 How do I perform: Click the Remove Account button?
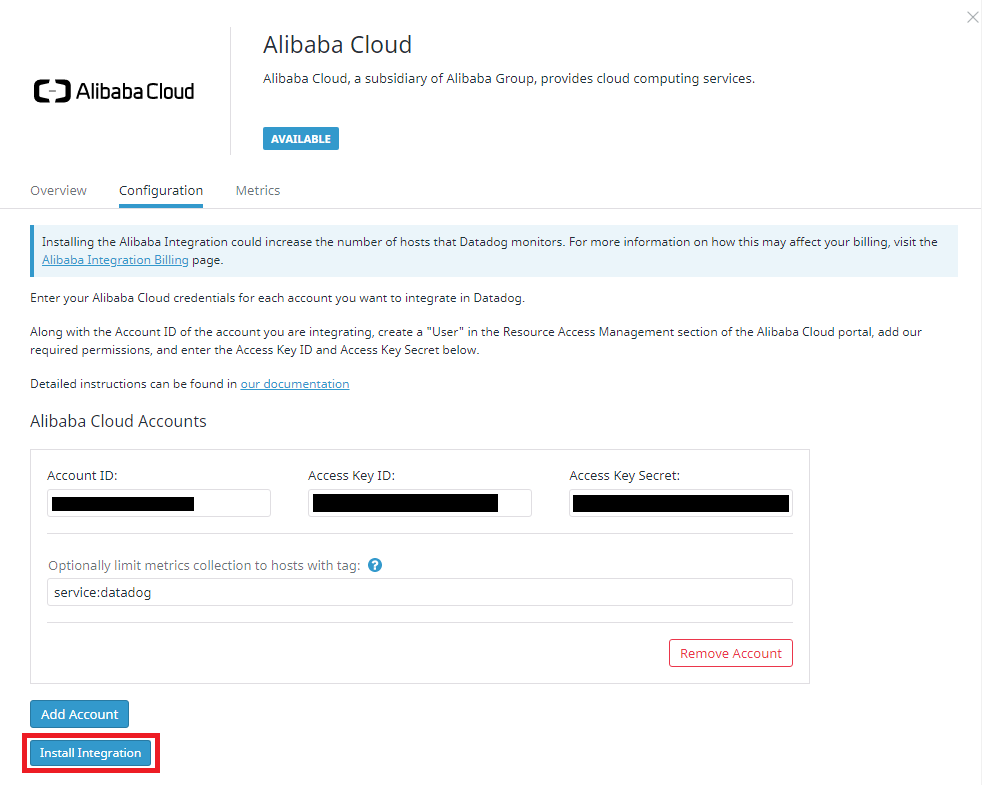730,653
